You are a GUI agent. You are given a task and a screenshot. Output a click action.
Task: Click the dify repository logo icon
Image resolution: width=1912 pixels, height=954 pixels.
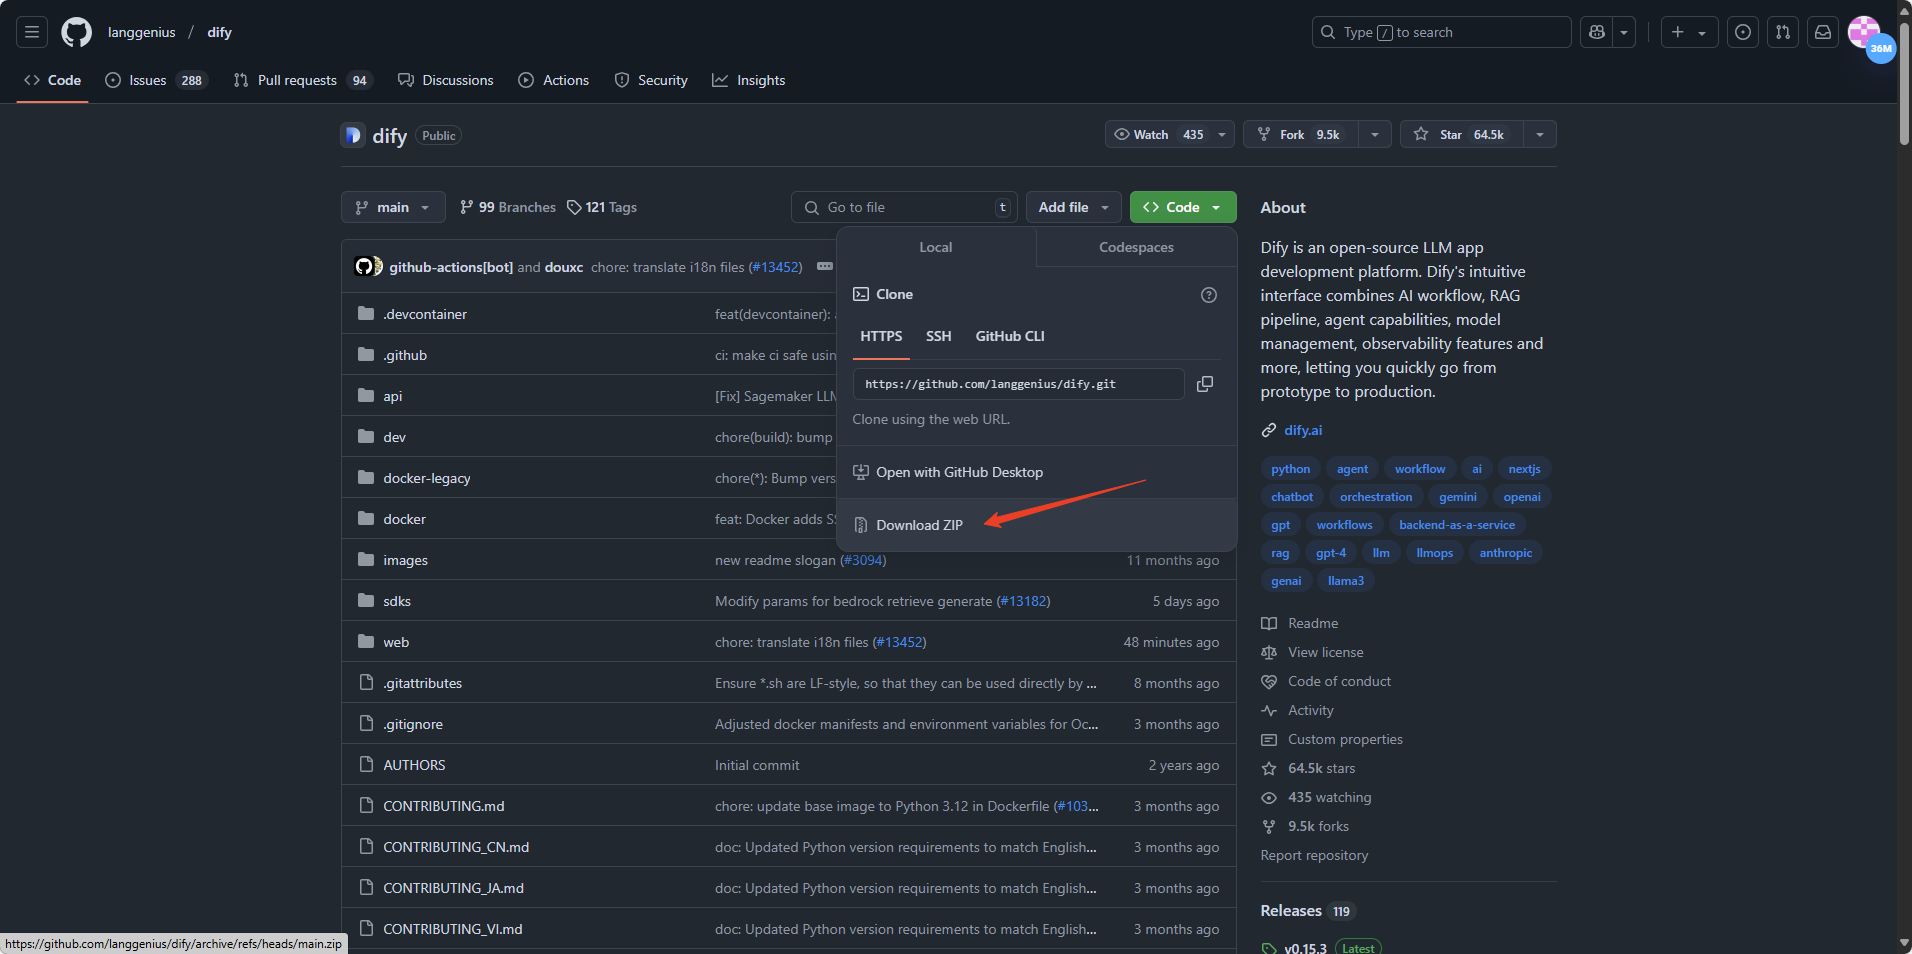coord(352,135)
